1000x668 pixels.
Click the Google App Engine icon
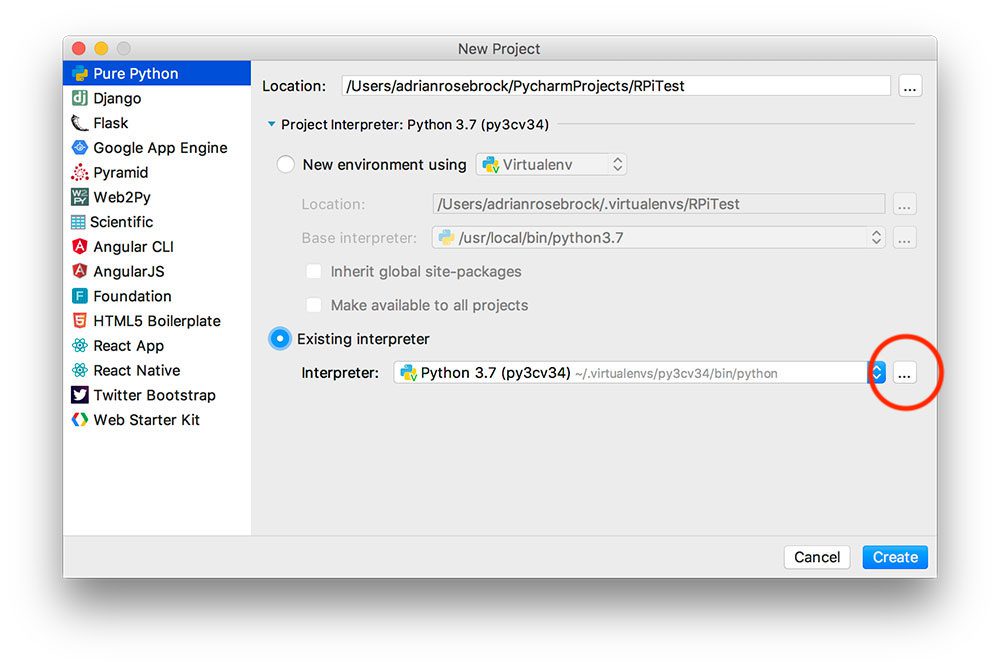click(80, 147)
